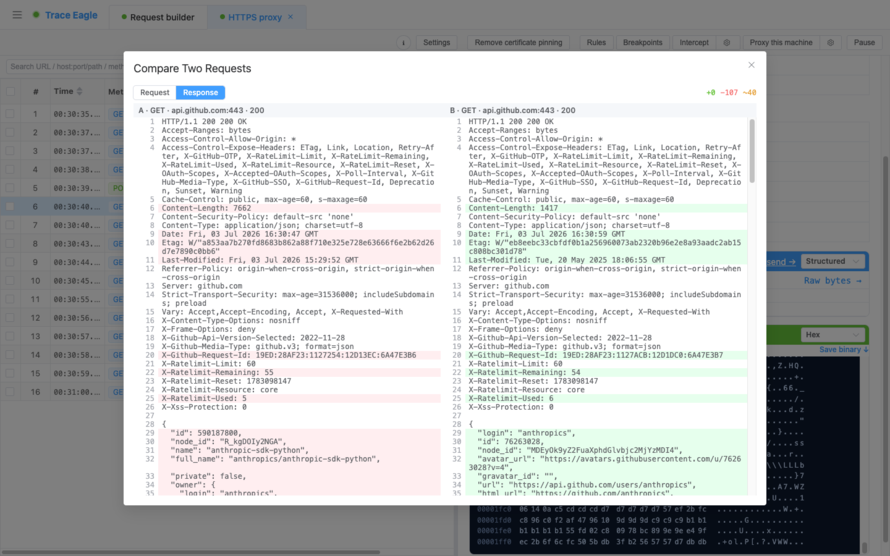Close the HTTPS proxy tab
The image size is (890, 556).
291,17
